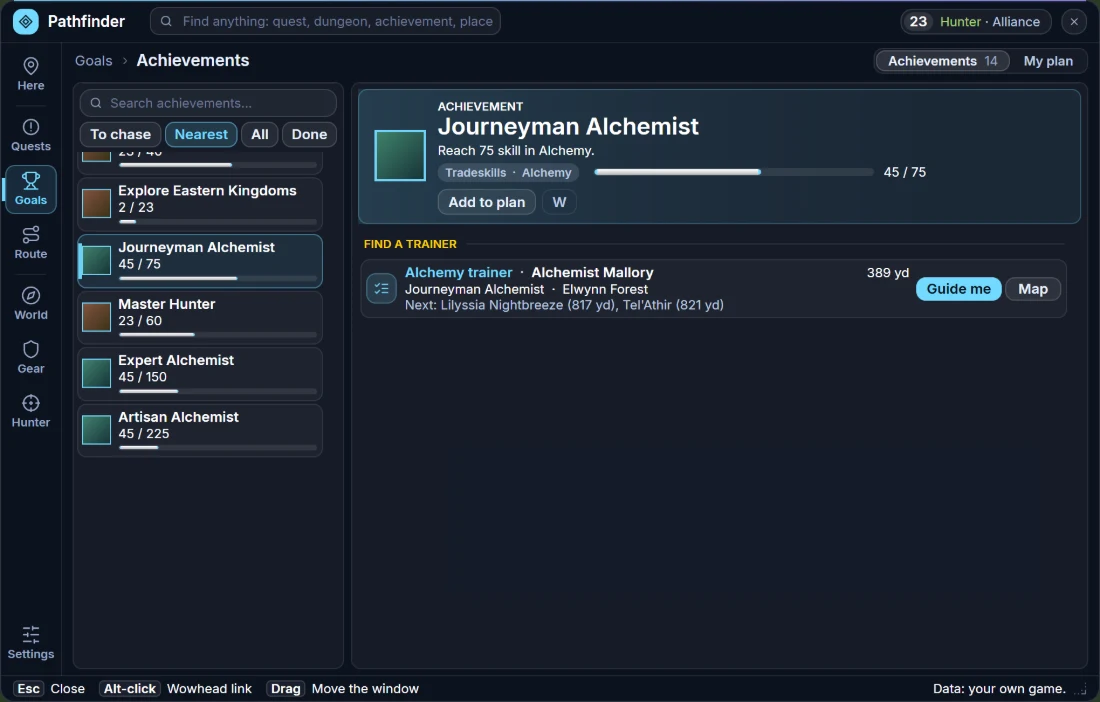Switch to the Achievements 14 tab

943,61
